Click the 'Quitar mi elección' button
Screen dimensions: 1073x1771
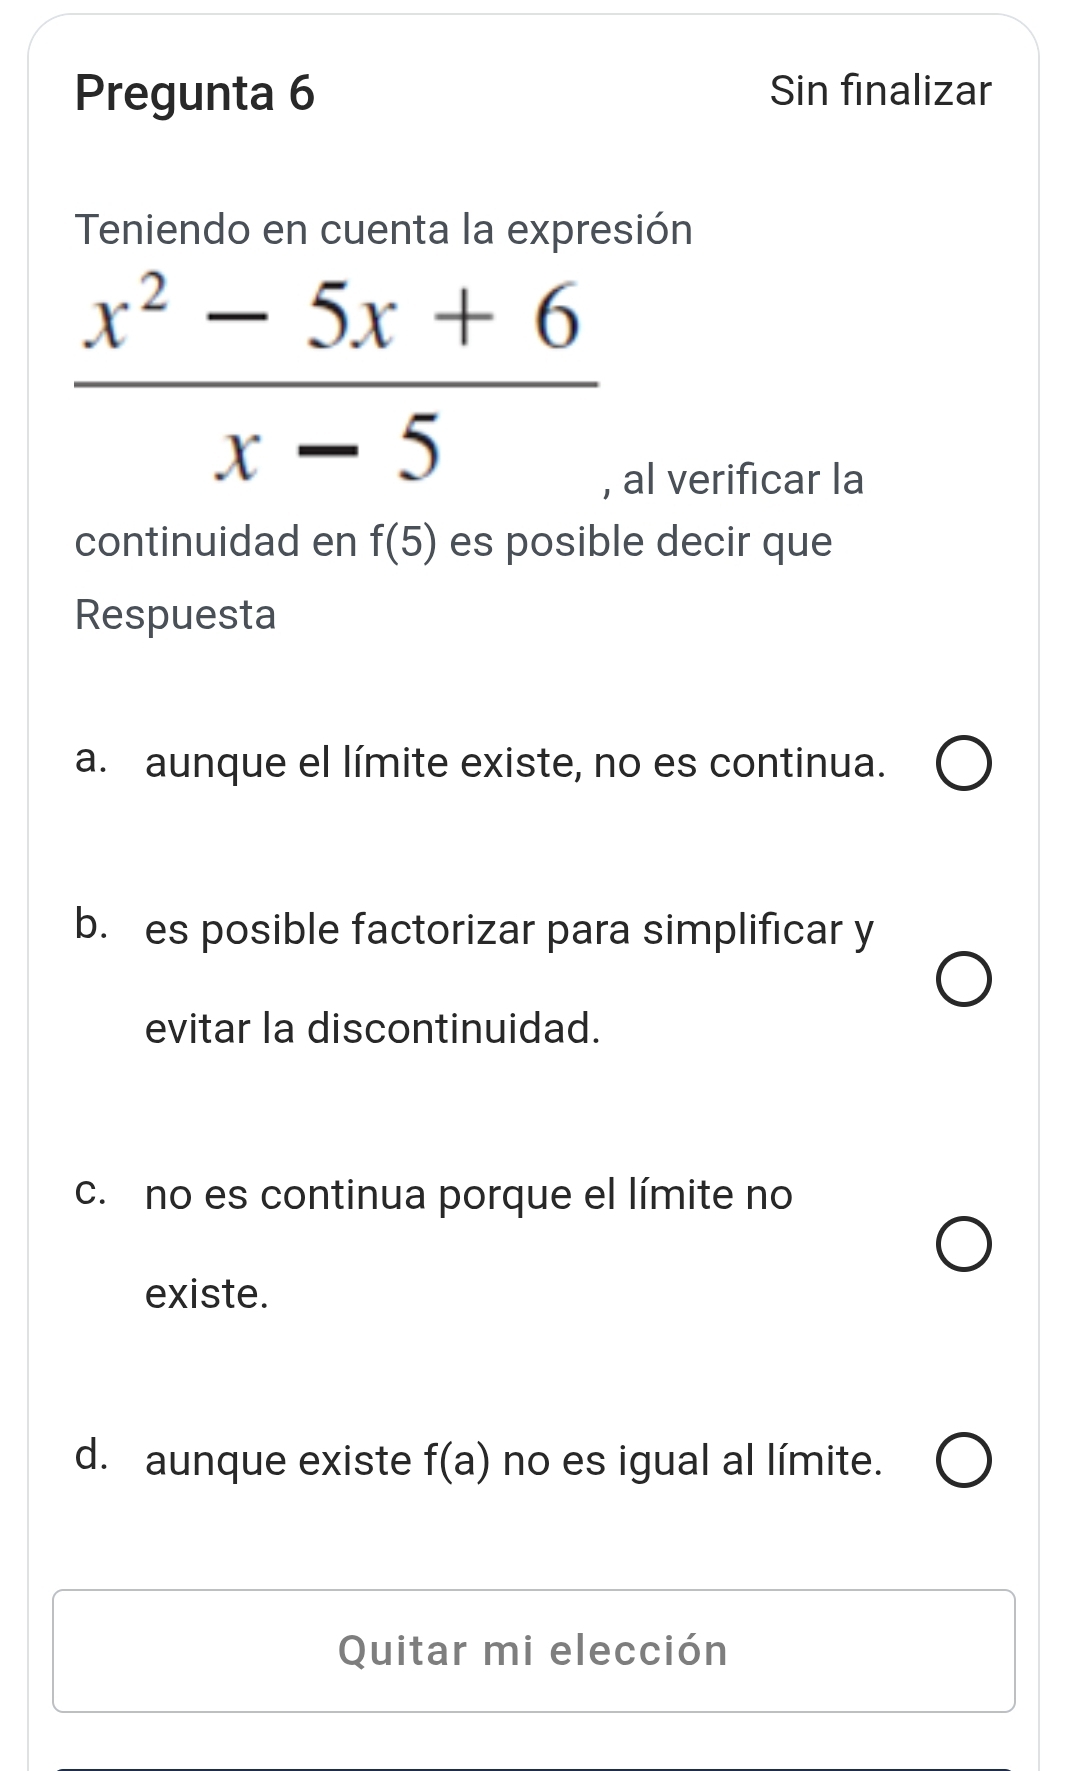[534, 1650]
